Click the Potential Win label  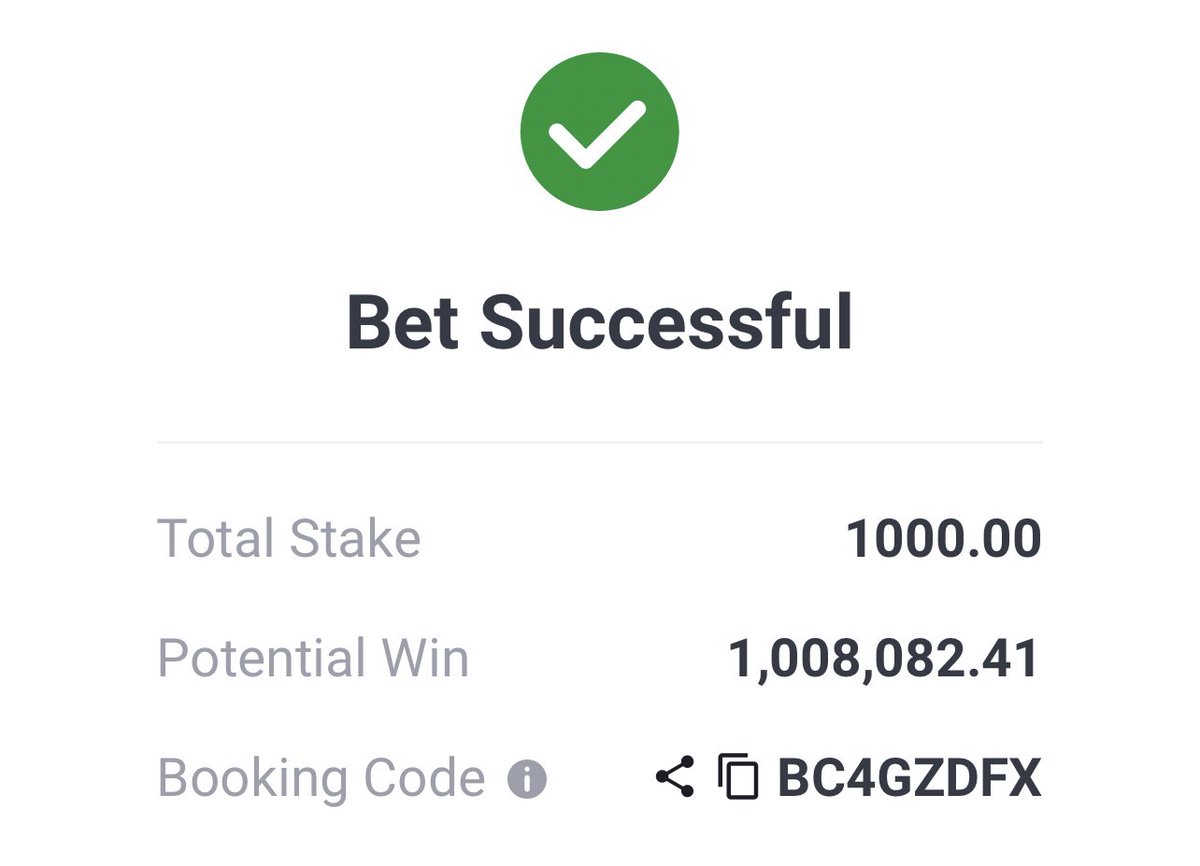pos(313,658)
